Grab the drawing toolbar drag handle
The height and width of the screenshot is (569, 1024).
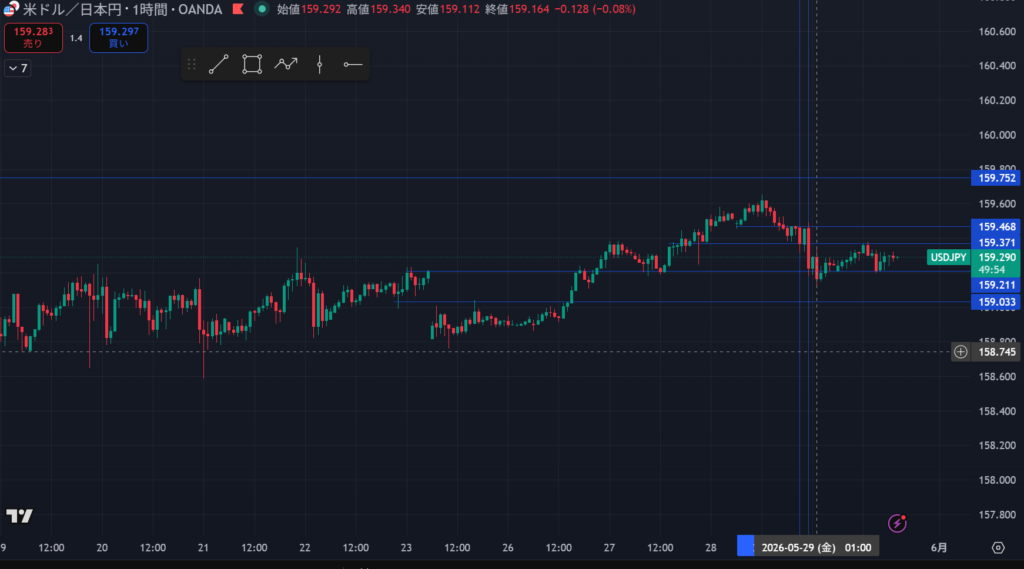coord(191,64)
